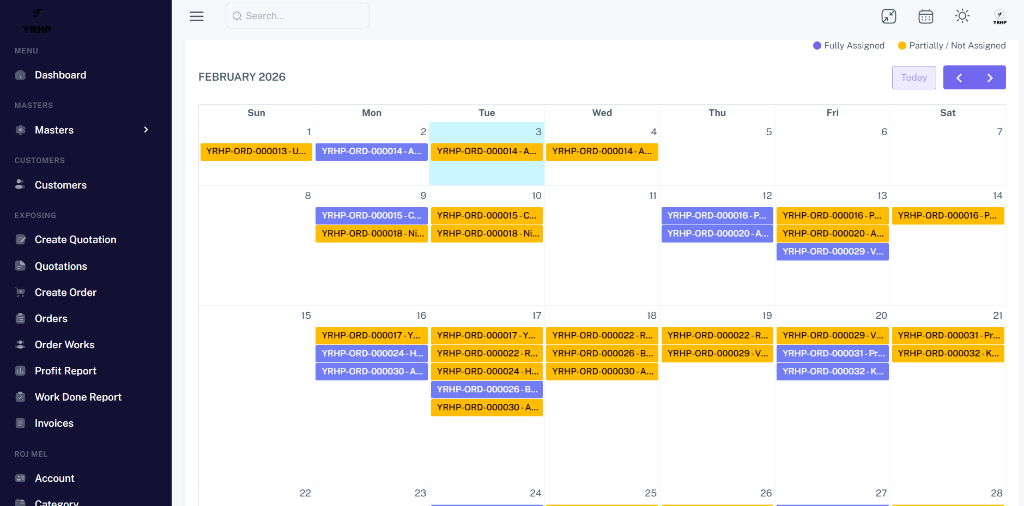Image resolution: width=1024 pixels, height=506 pixels.
Task: Open YRHP-ORD-000013 event on February 1
Action: click(x=256, y=151)
